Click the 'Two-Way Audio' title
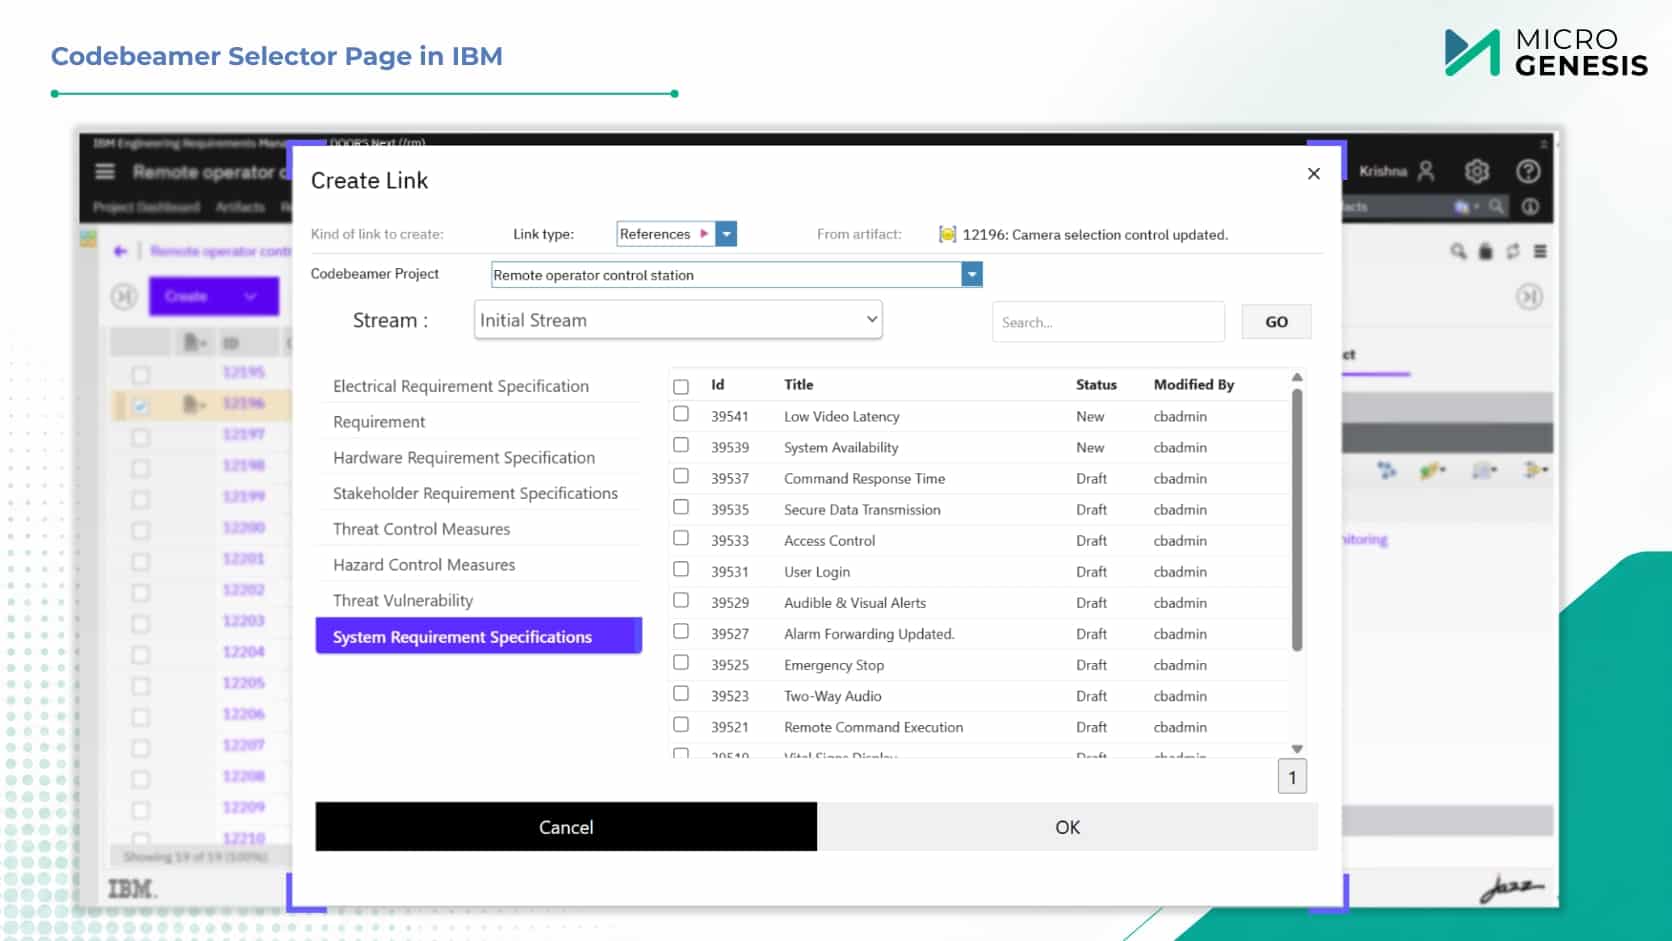1672x941 pixels. pos(833,696)
